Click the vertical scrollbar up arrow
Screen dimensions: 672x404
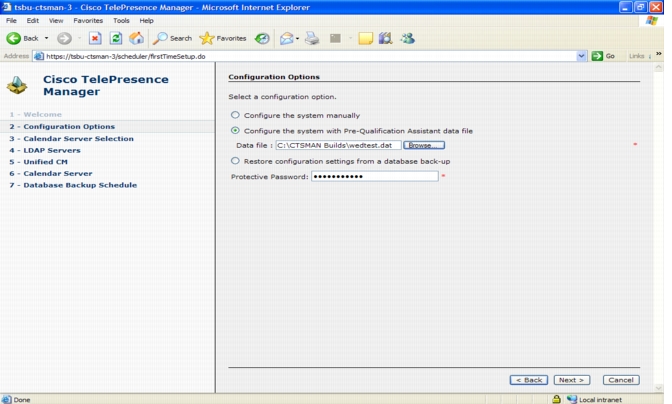click(x=658, y=67)
